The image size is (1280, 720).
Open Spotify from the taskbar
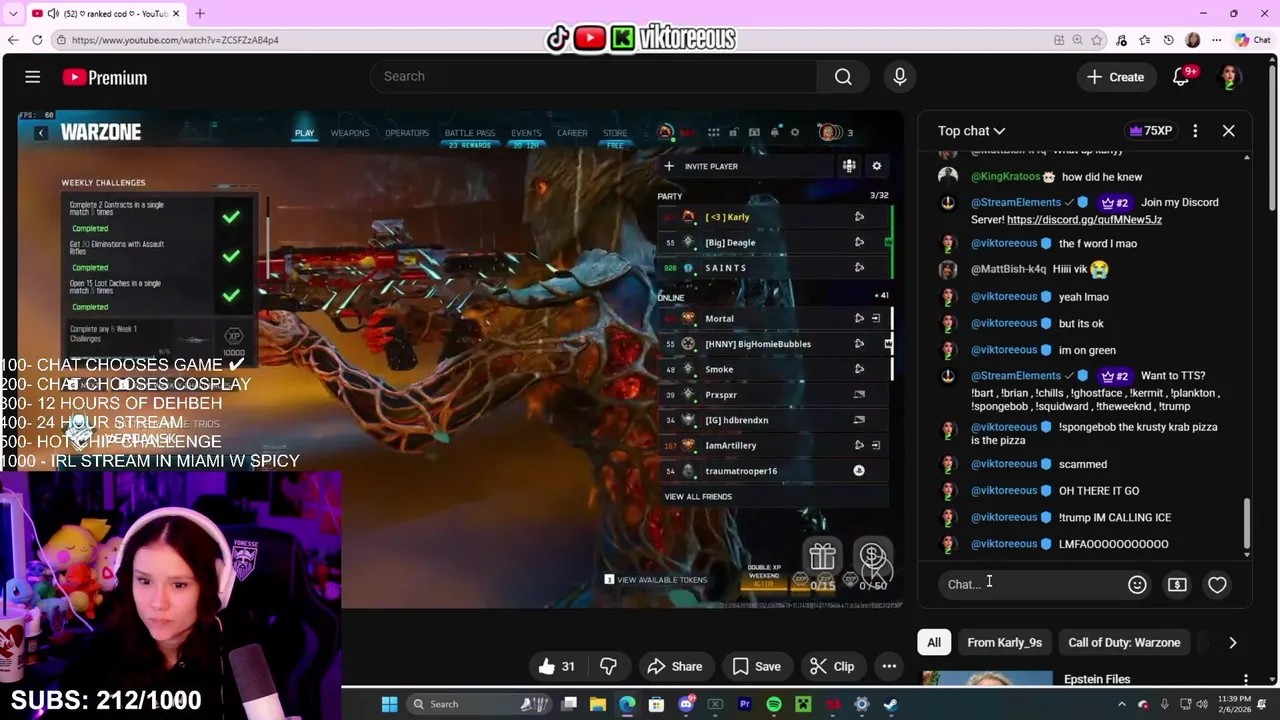pos(774,704)
